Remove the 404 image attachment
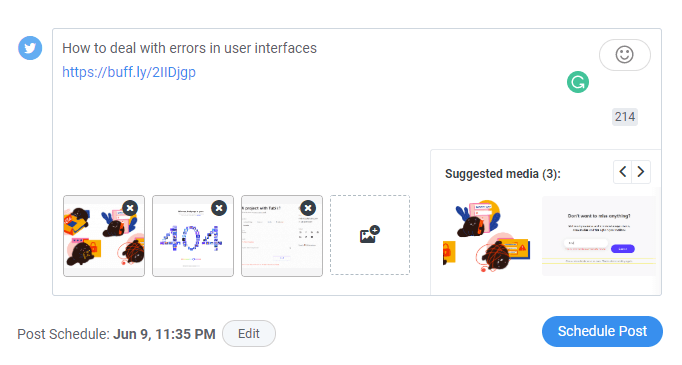This screenshot has height=365, width=682. [219, 208]
